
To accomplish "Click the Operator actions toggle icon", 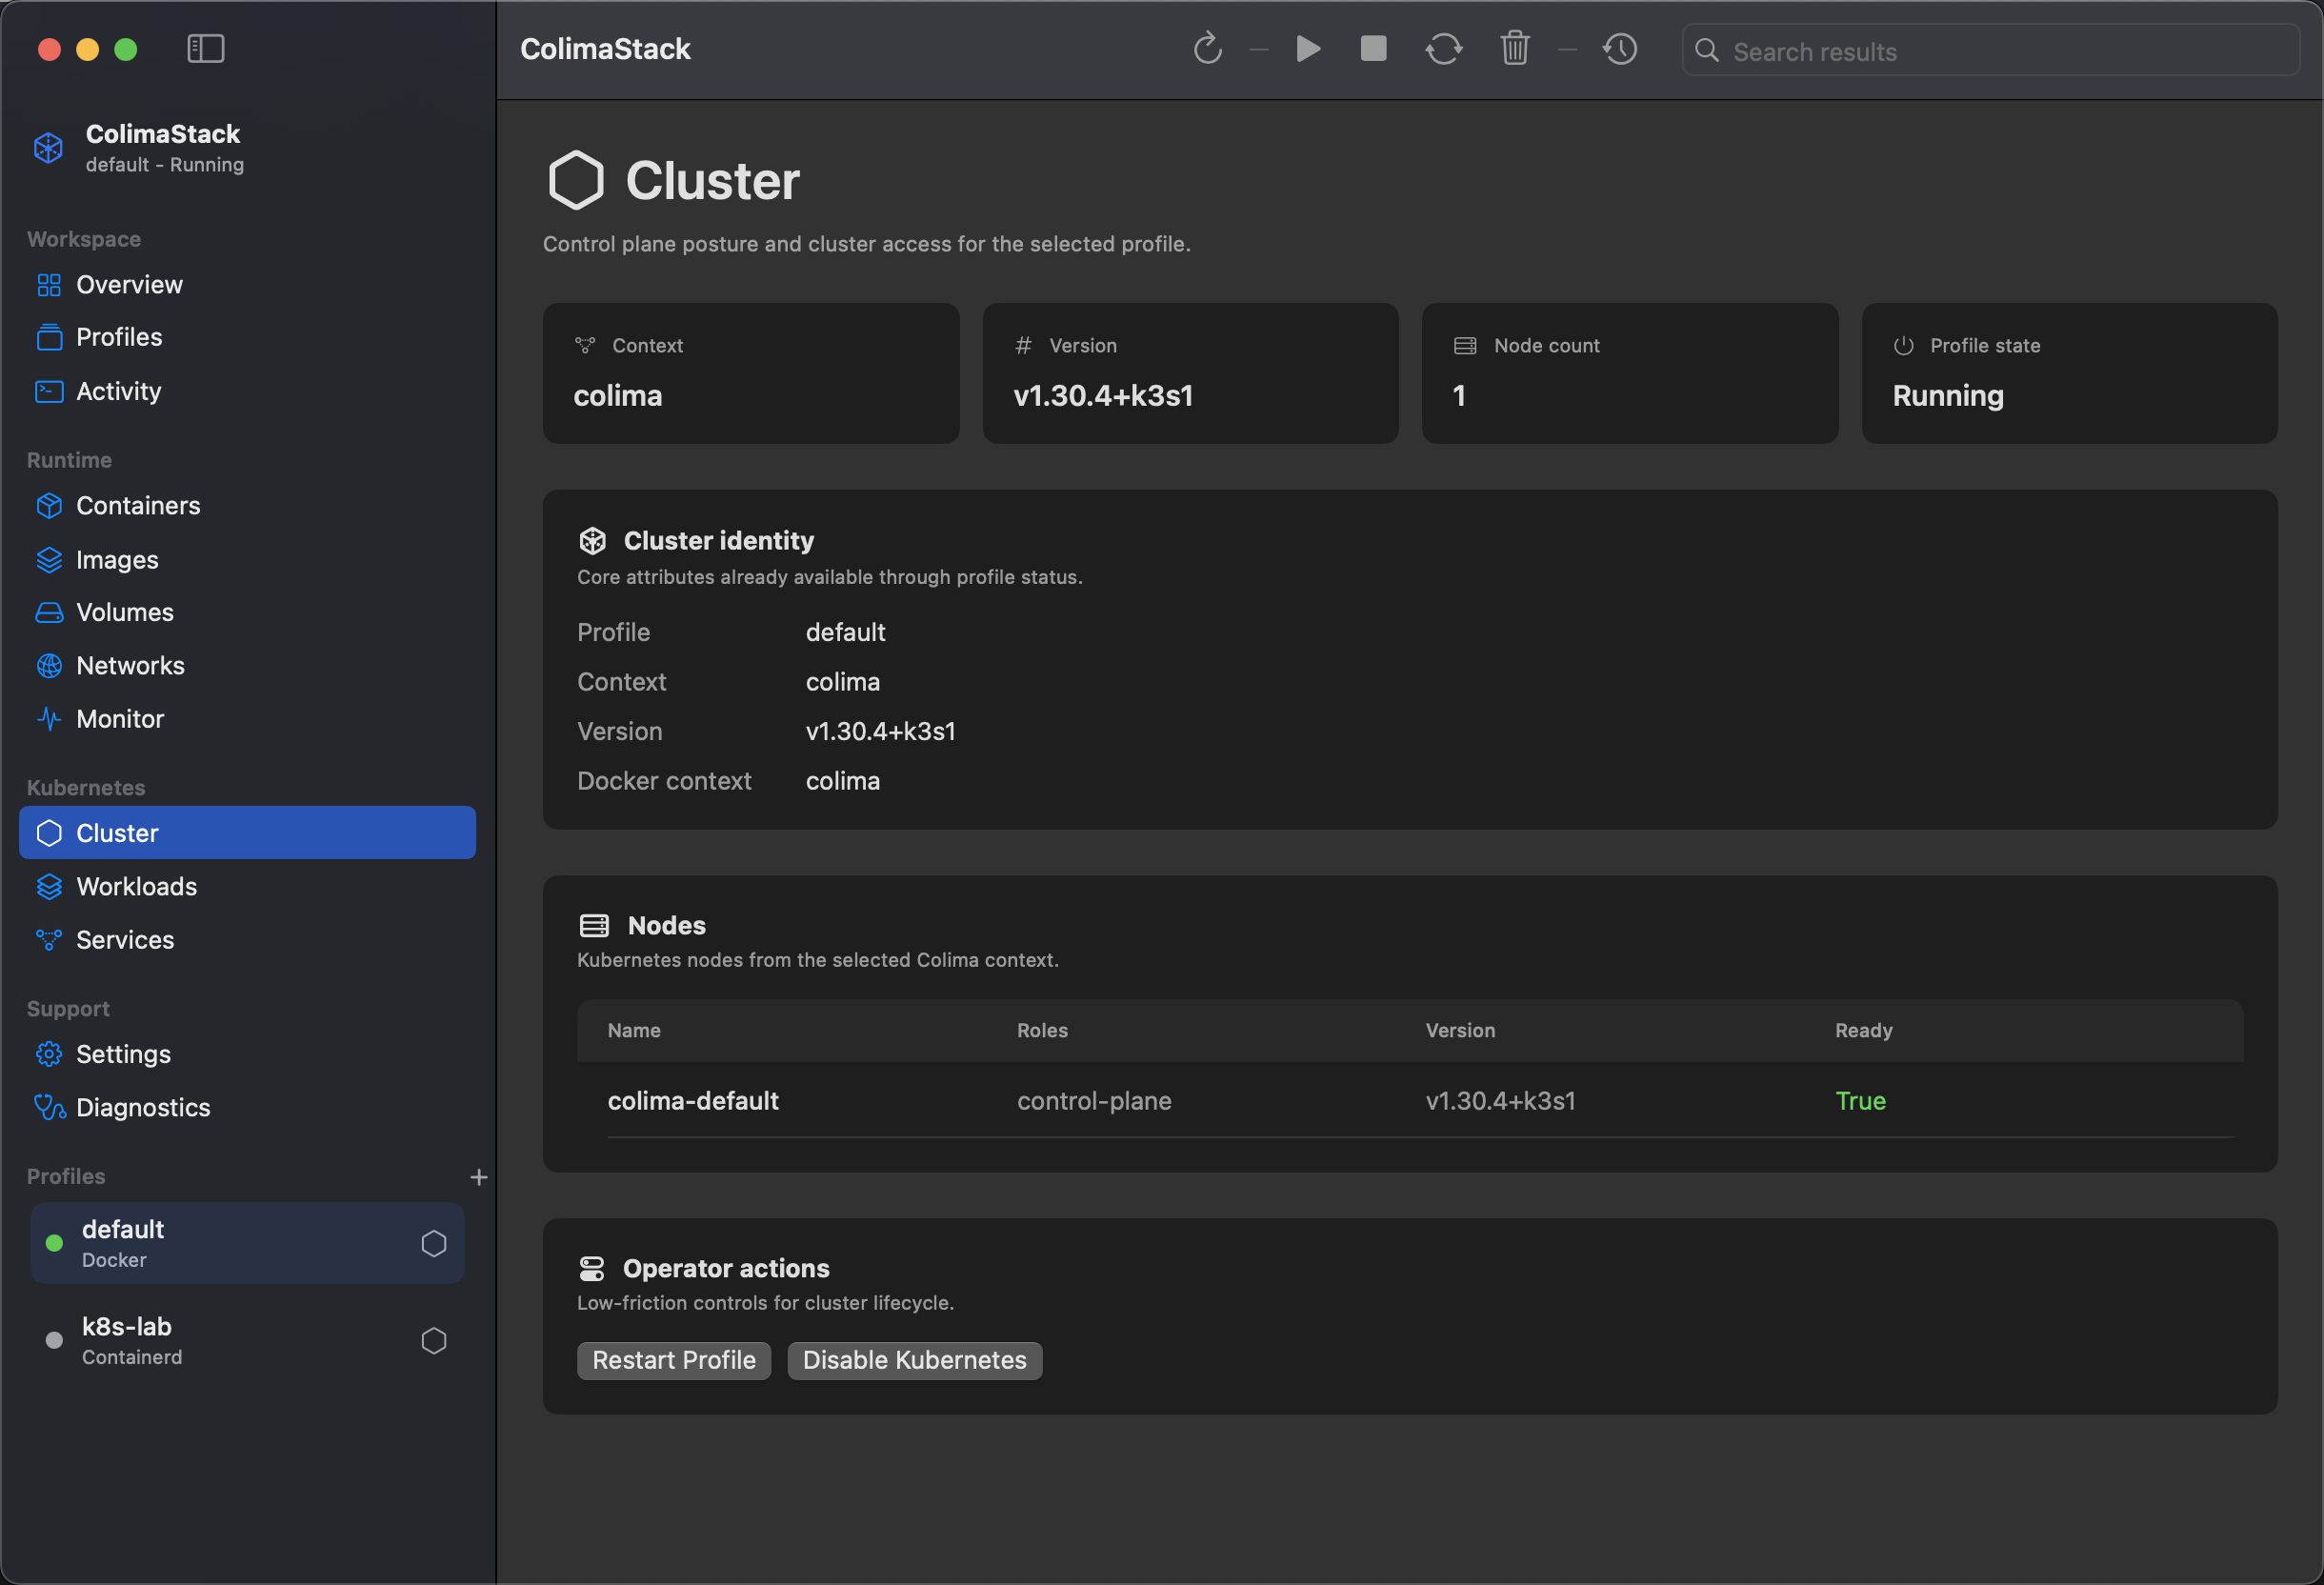I will [592, 1269].
